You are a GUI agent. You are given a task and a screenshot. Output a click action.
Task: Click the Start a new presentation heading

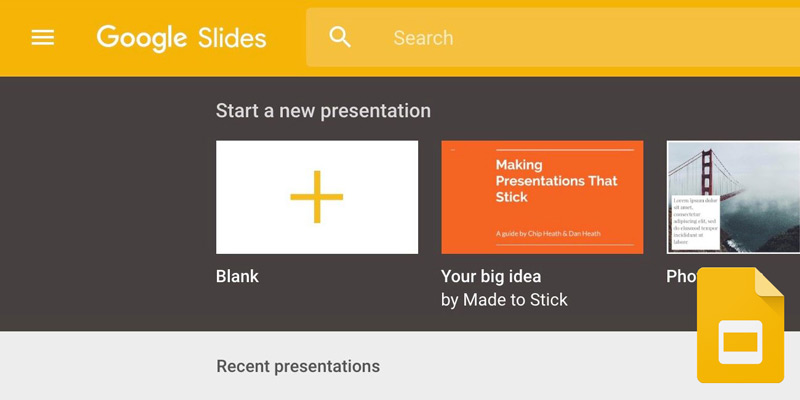tap(323, 111)
